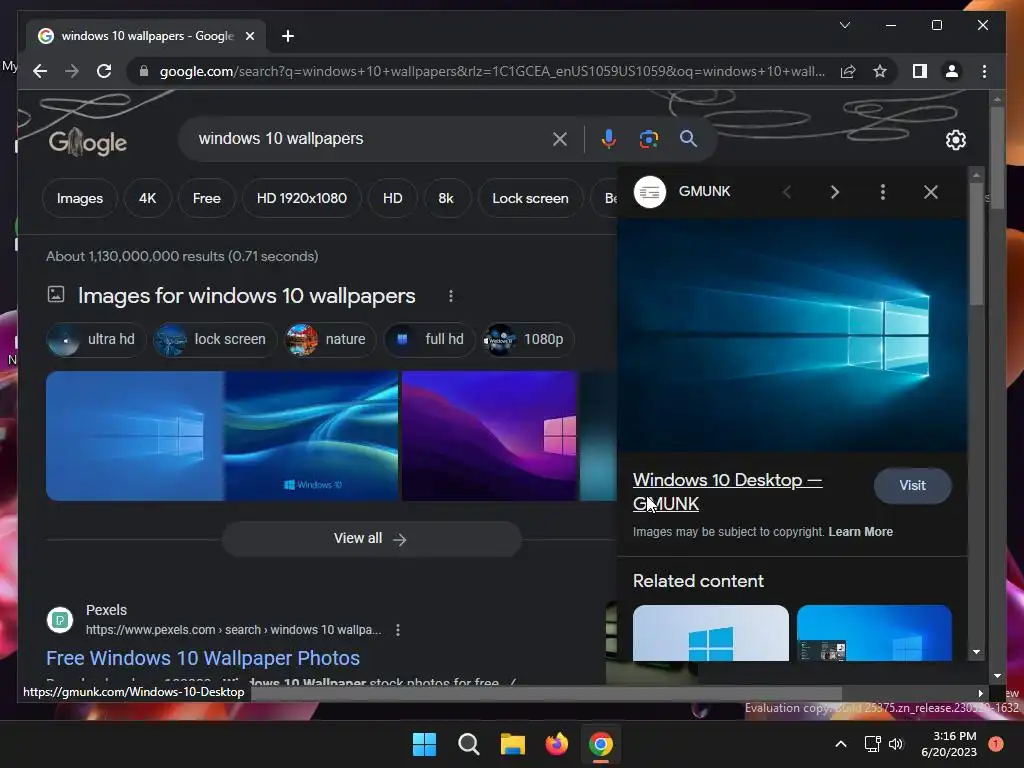Launch Firefox from the taskbar

(556, 744)
